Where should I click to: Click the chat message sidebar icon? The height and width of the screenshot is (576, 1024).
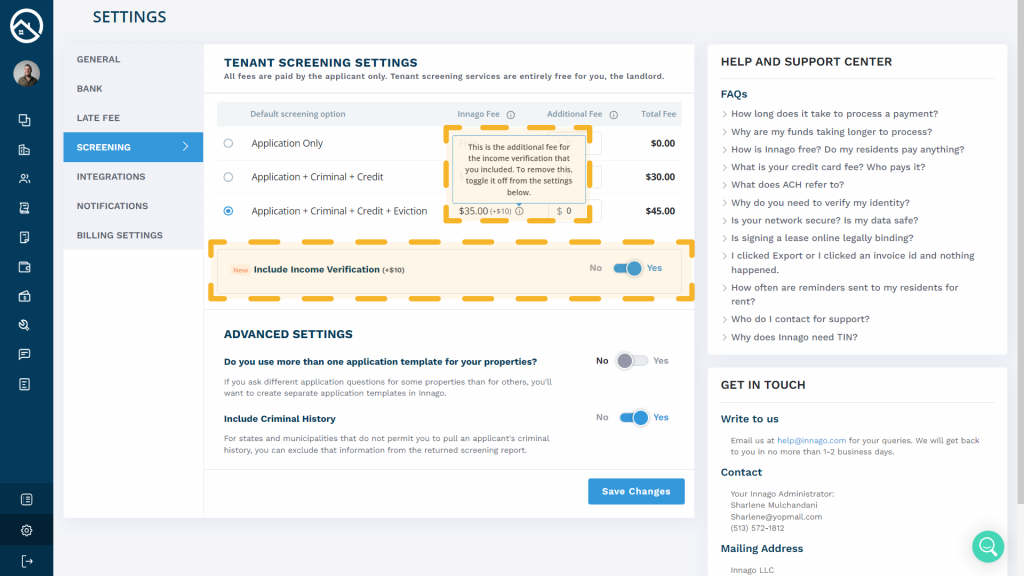[x=25, y=355]
